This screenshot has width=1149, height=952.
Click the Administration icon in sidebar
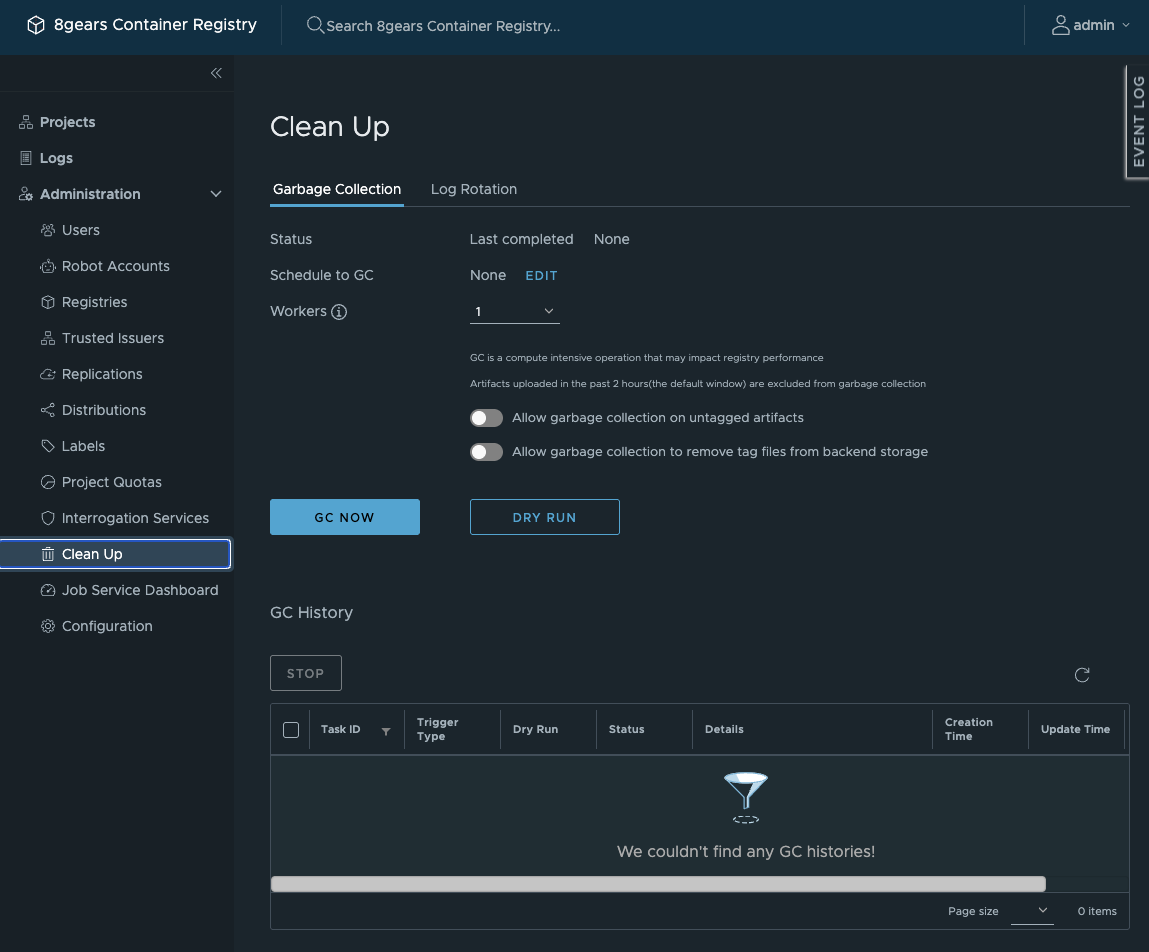click(26, 194)
